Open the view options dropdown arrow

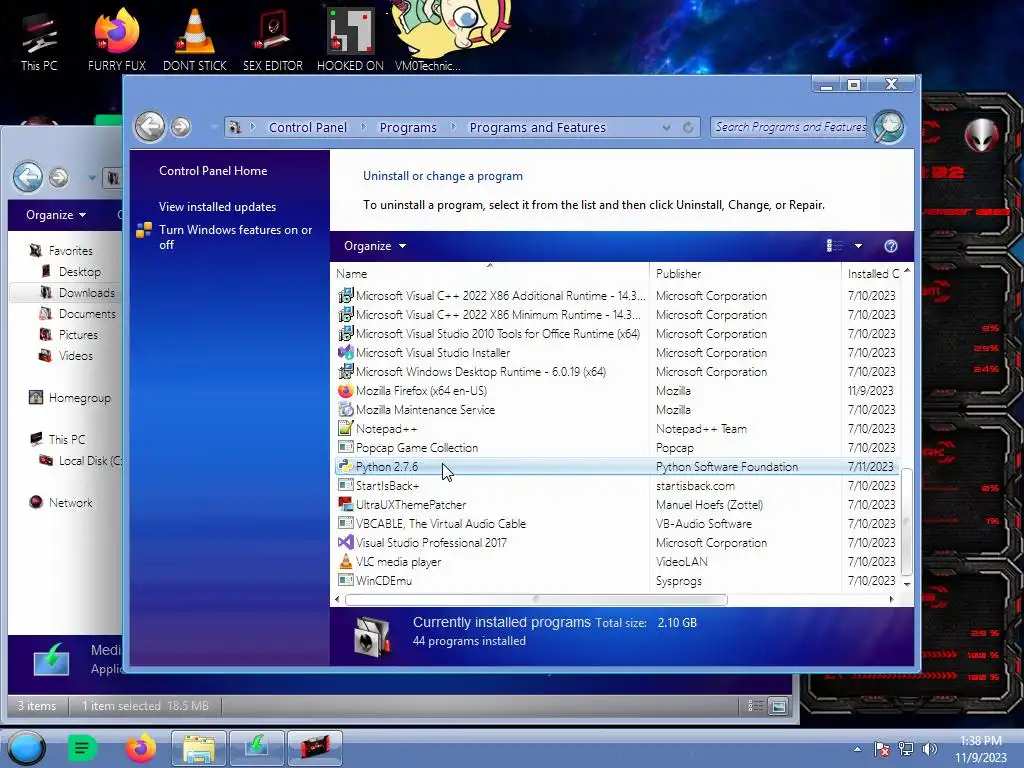click(x=858, y=246)
